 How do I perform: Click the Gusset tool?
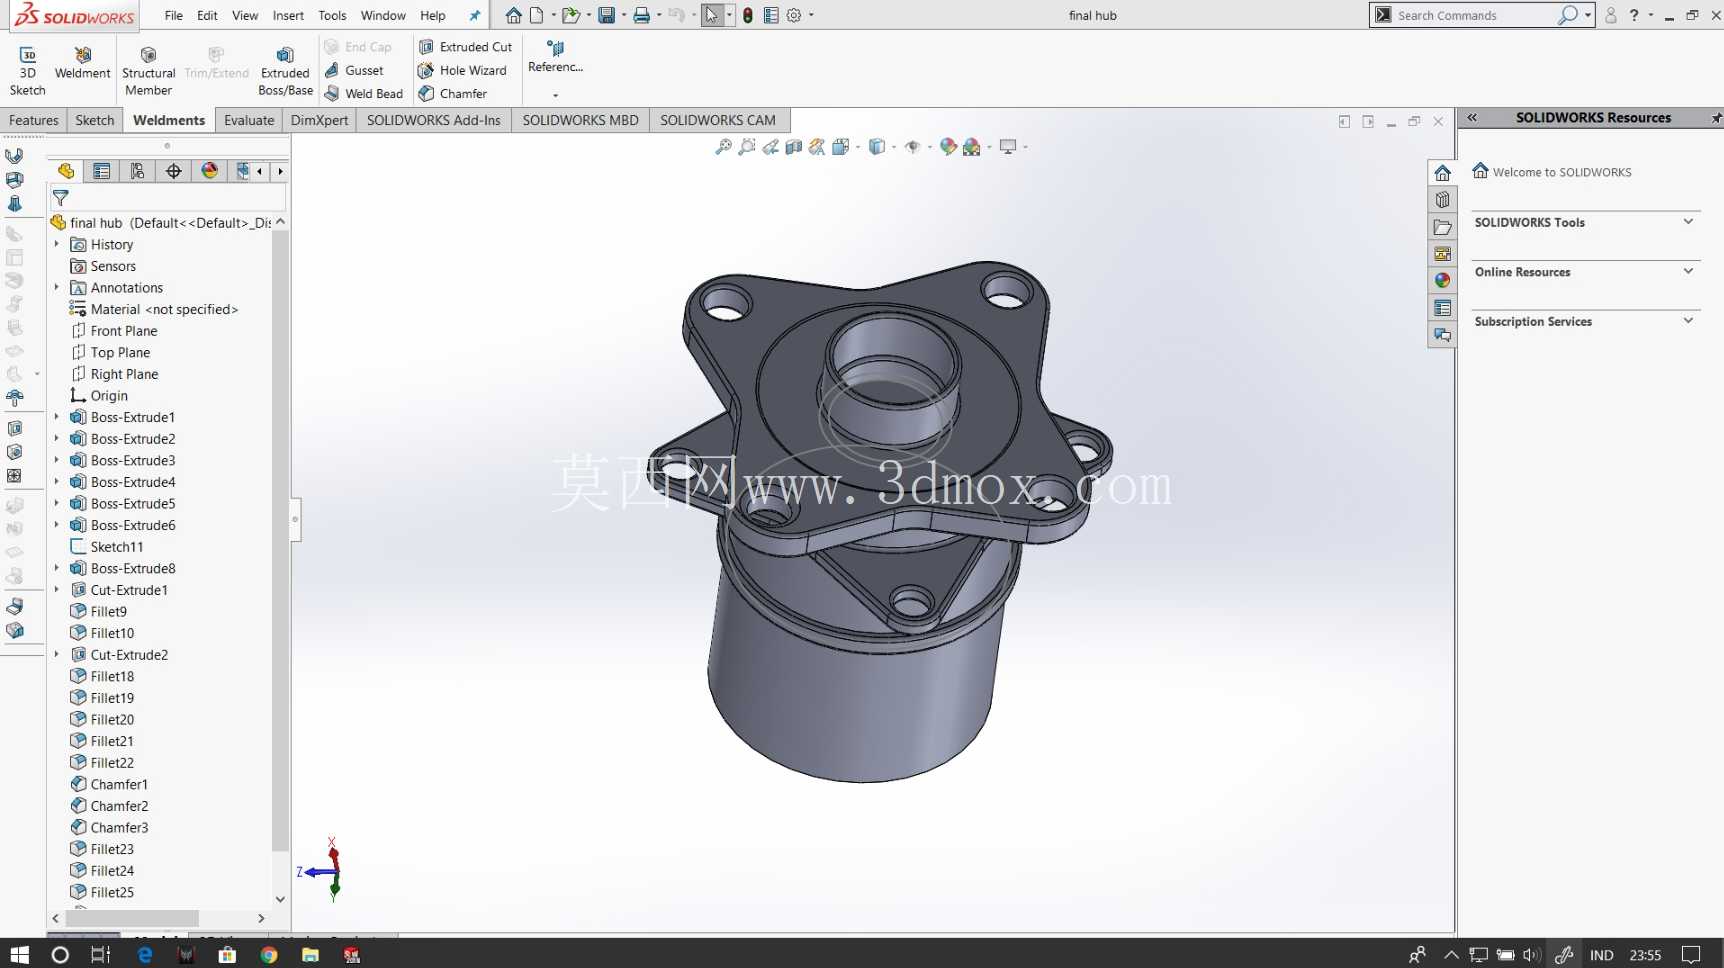pos(354,70)
